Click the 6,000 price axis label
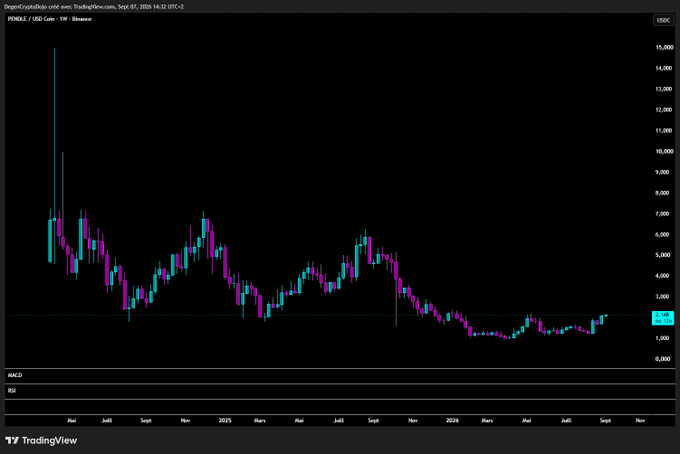The height and width of the screenshot is (454, 680). 664,235
